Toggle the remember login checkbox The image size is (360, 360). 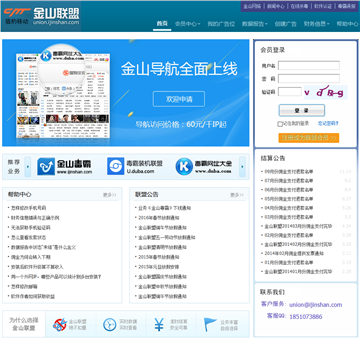280,124
